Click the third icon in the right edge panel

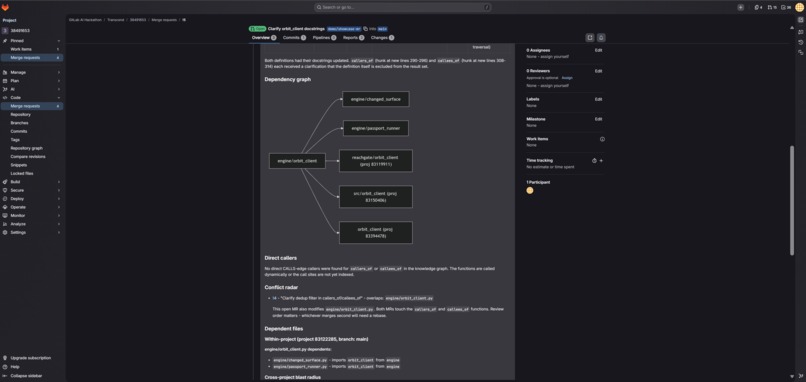click(x=800, y=42)
